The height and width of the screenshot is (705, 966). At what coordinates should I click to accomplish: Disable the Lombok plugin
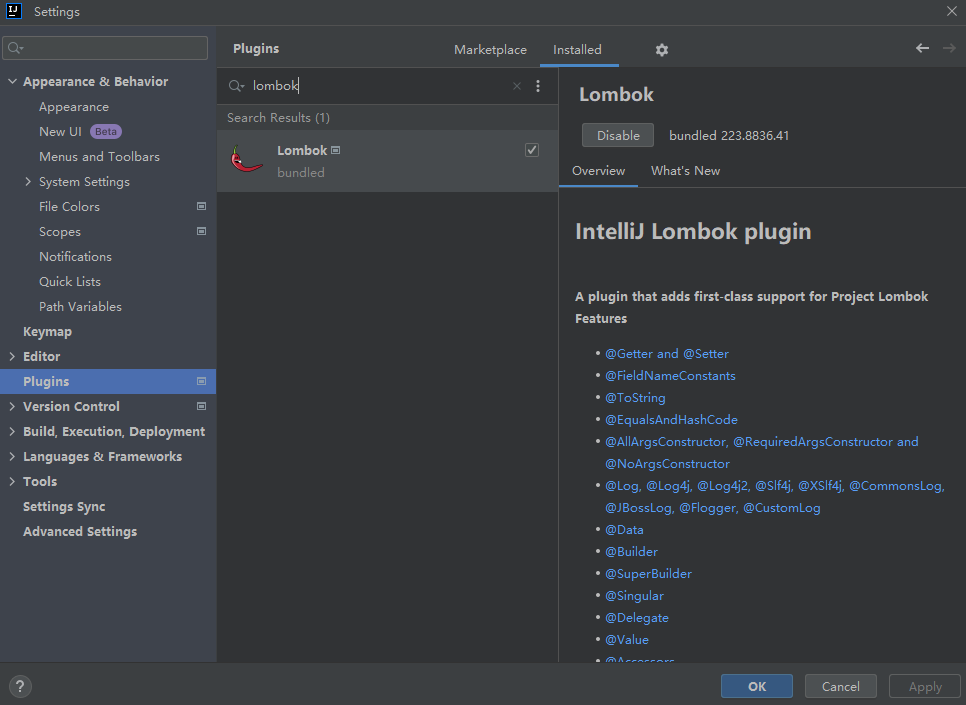(617, 135)
